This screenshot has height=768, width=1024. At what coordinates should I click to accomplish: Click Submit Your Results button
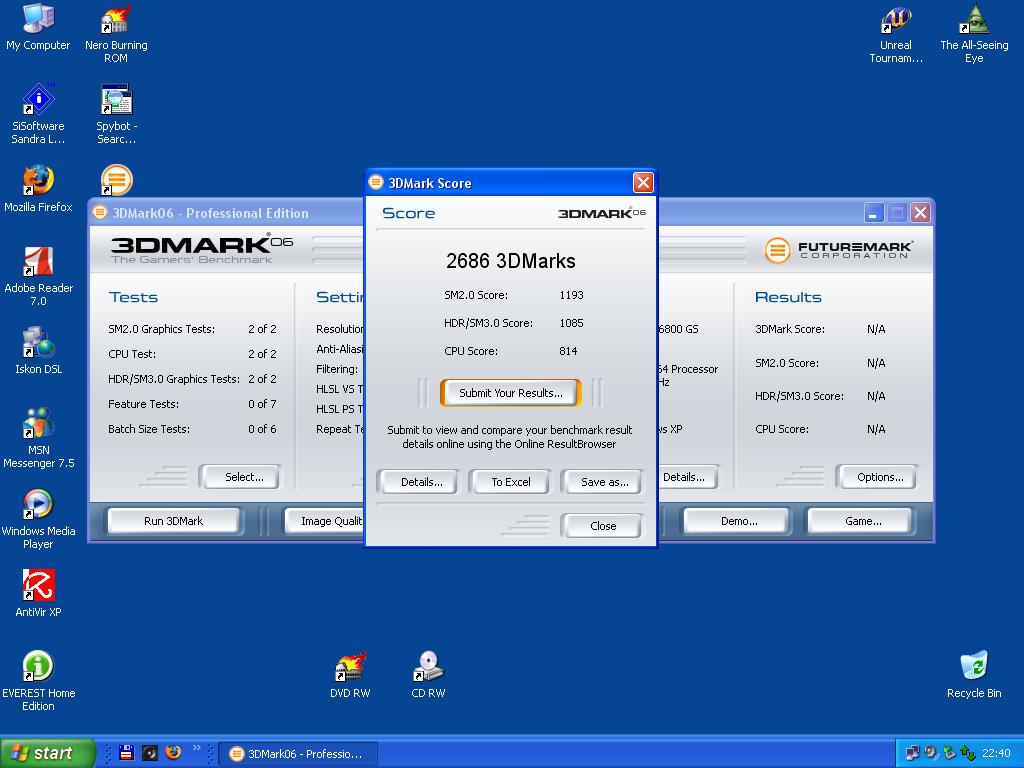510,393
